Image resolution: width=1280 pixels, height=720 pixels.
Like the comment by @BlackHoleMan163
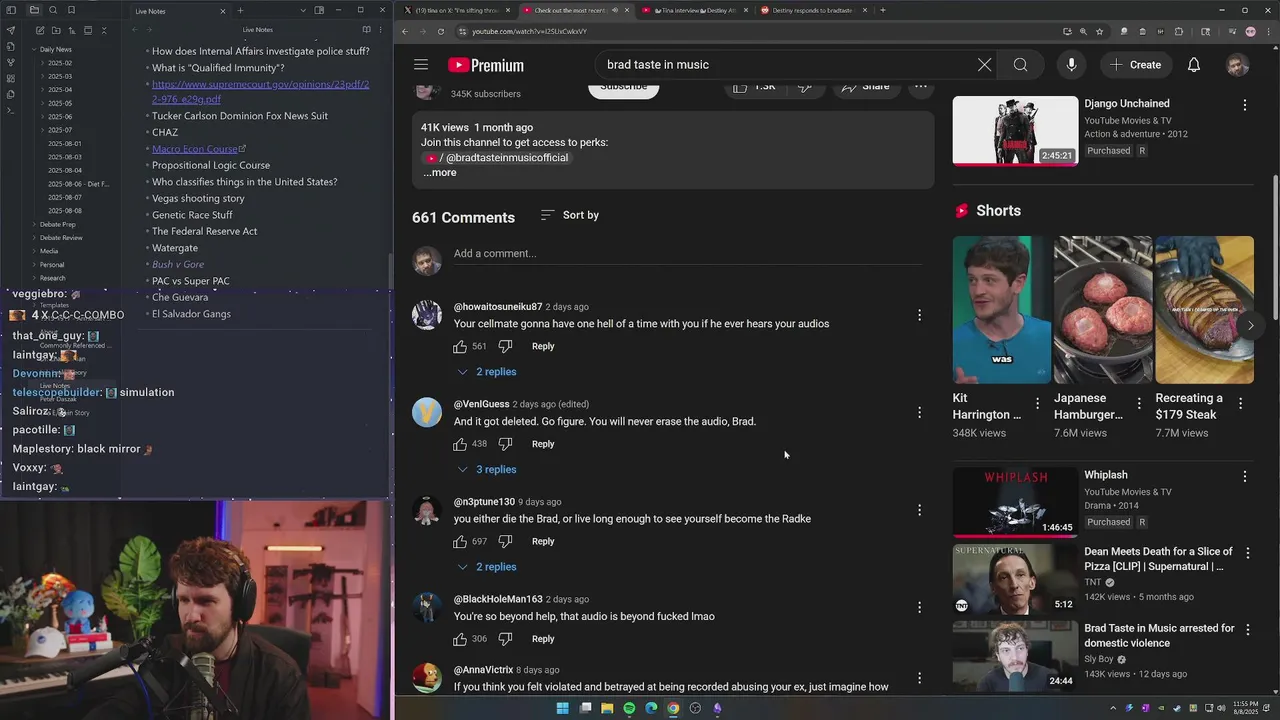click(x=460, y=639)
